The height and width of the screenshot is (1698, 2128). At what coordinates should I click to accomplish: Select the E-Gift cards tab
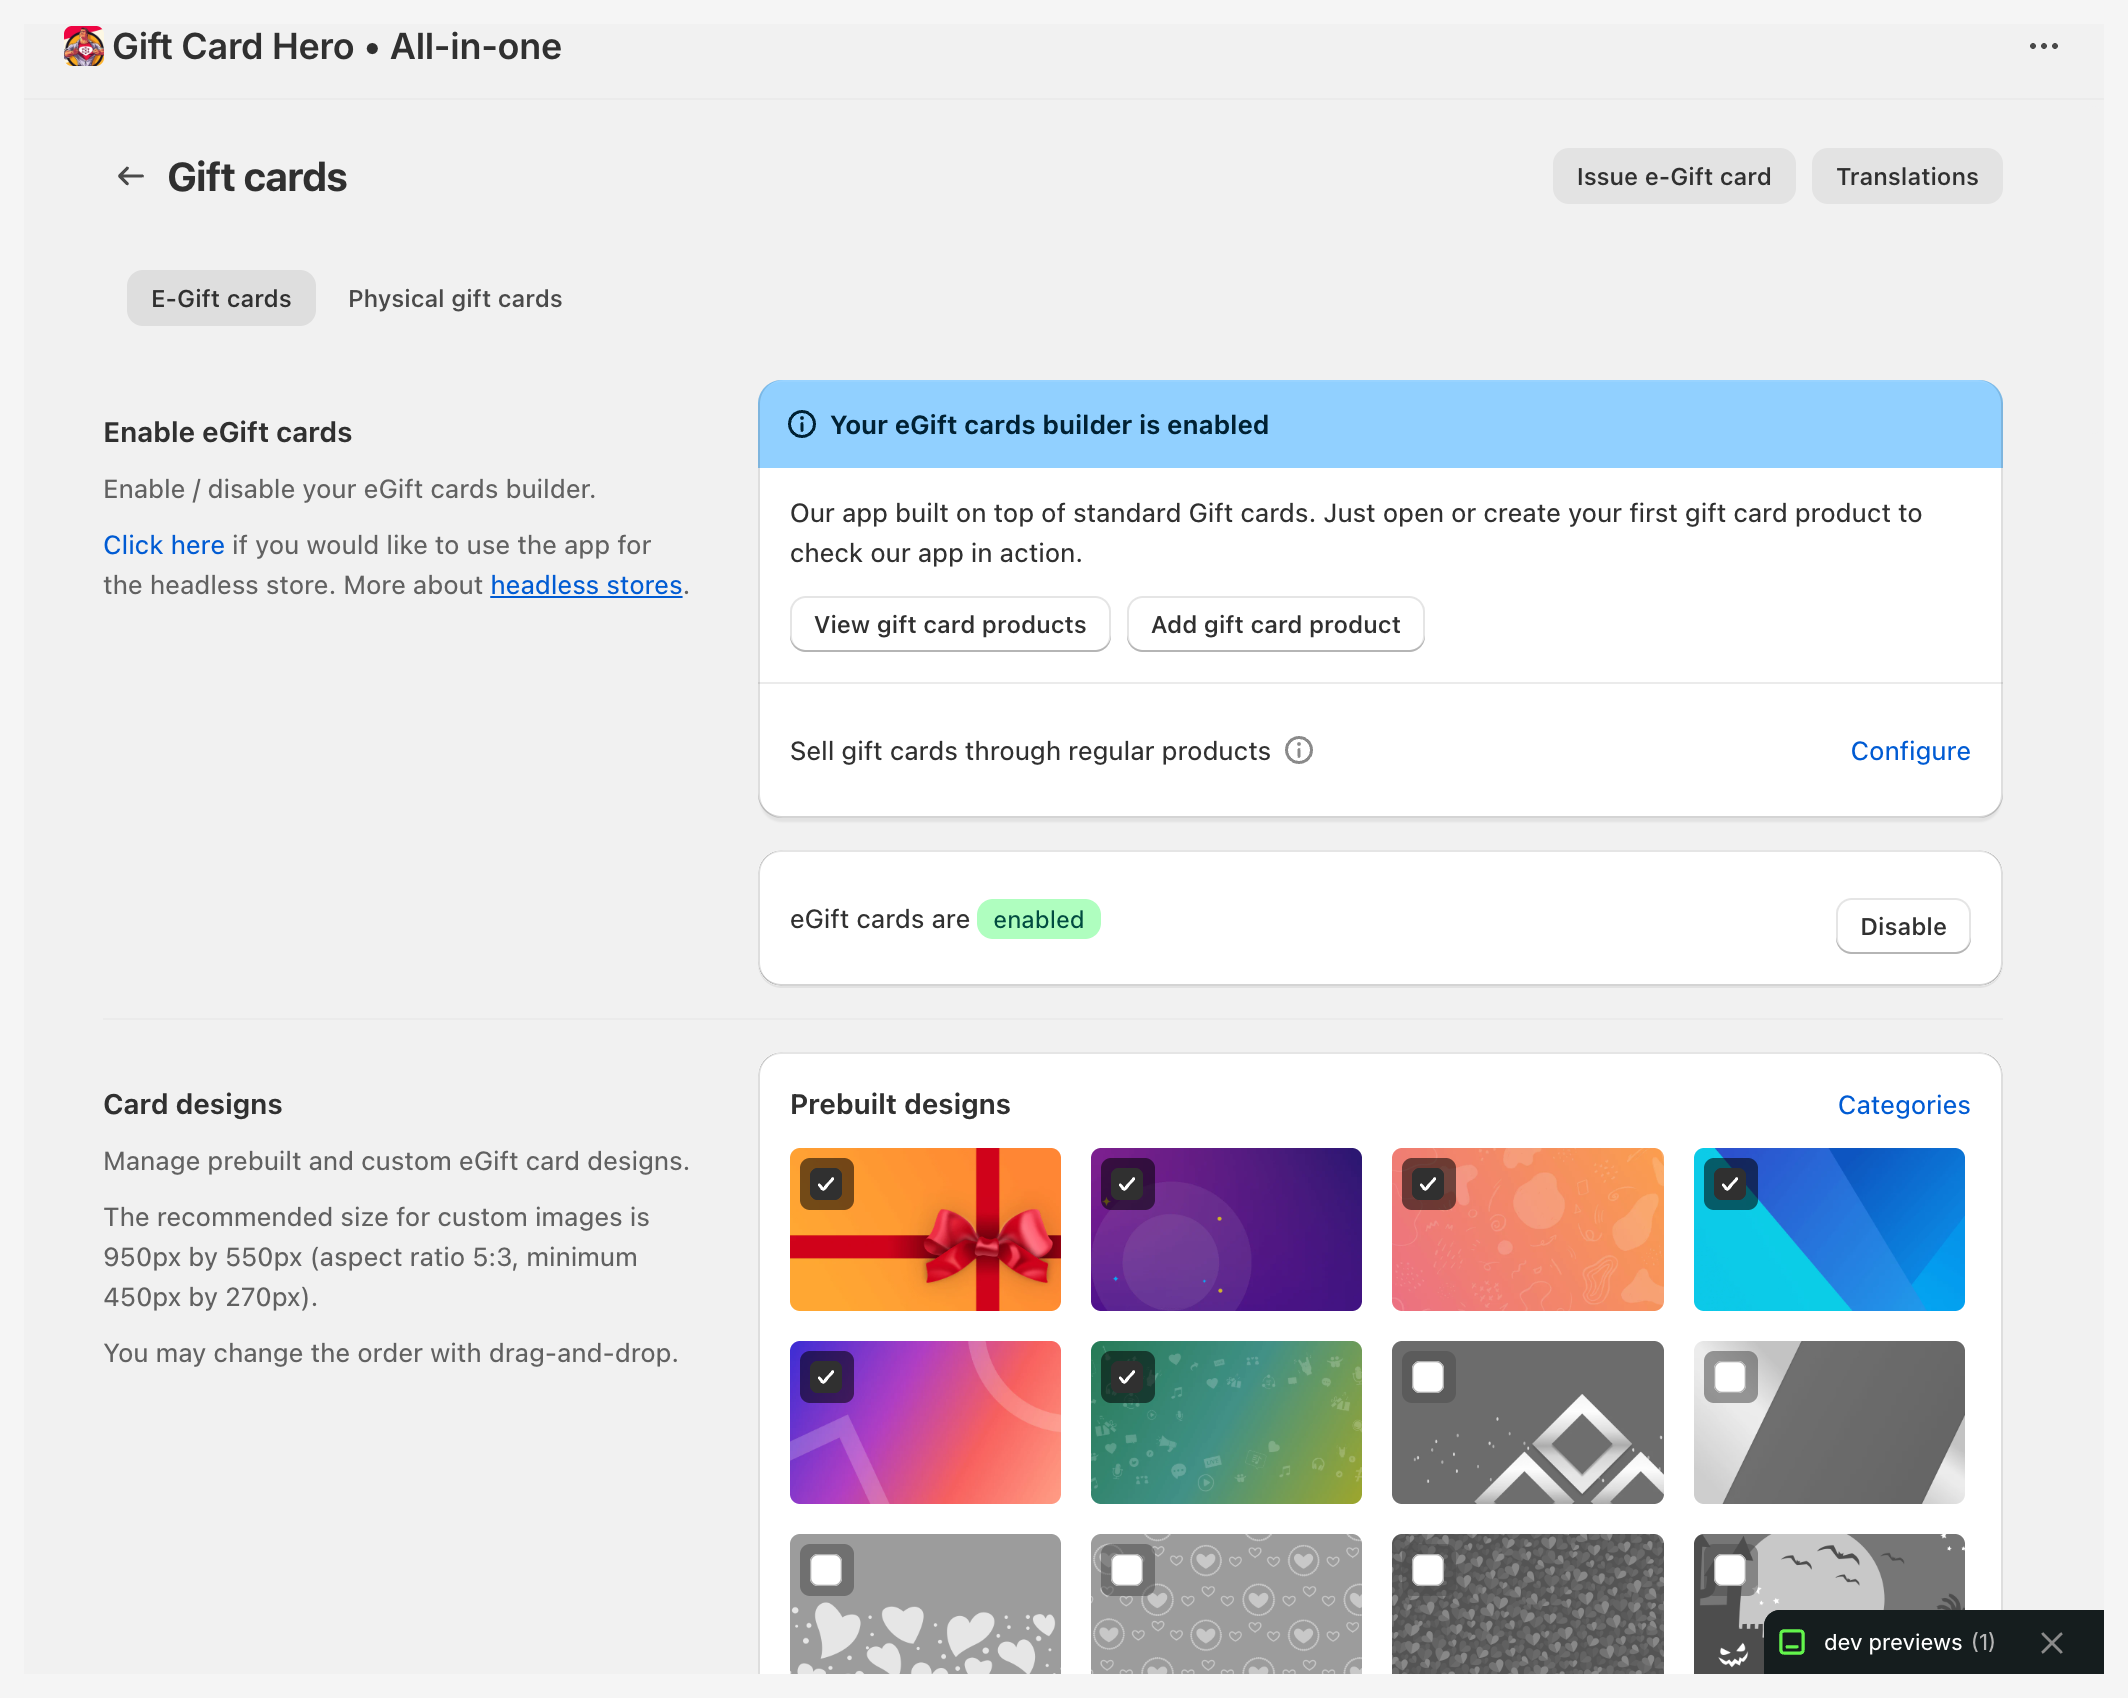coord(221,299)
